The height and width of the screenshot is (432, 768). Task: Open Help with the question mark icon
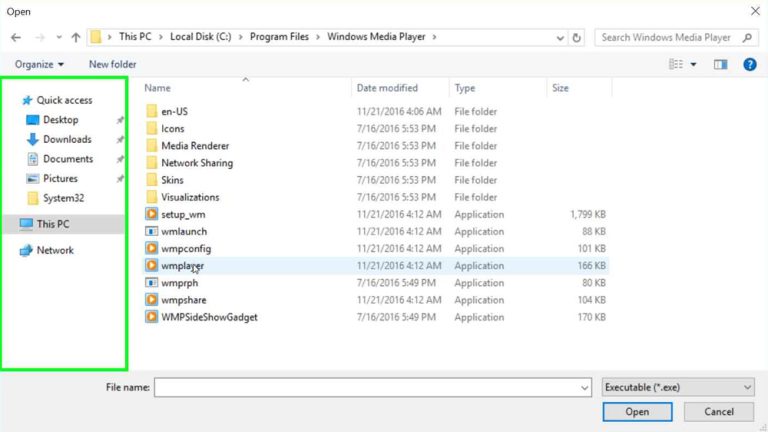click(x=749, y=64)
